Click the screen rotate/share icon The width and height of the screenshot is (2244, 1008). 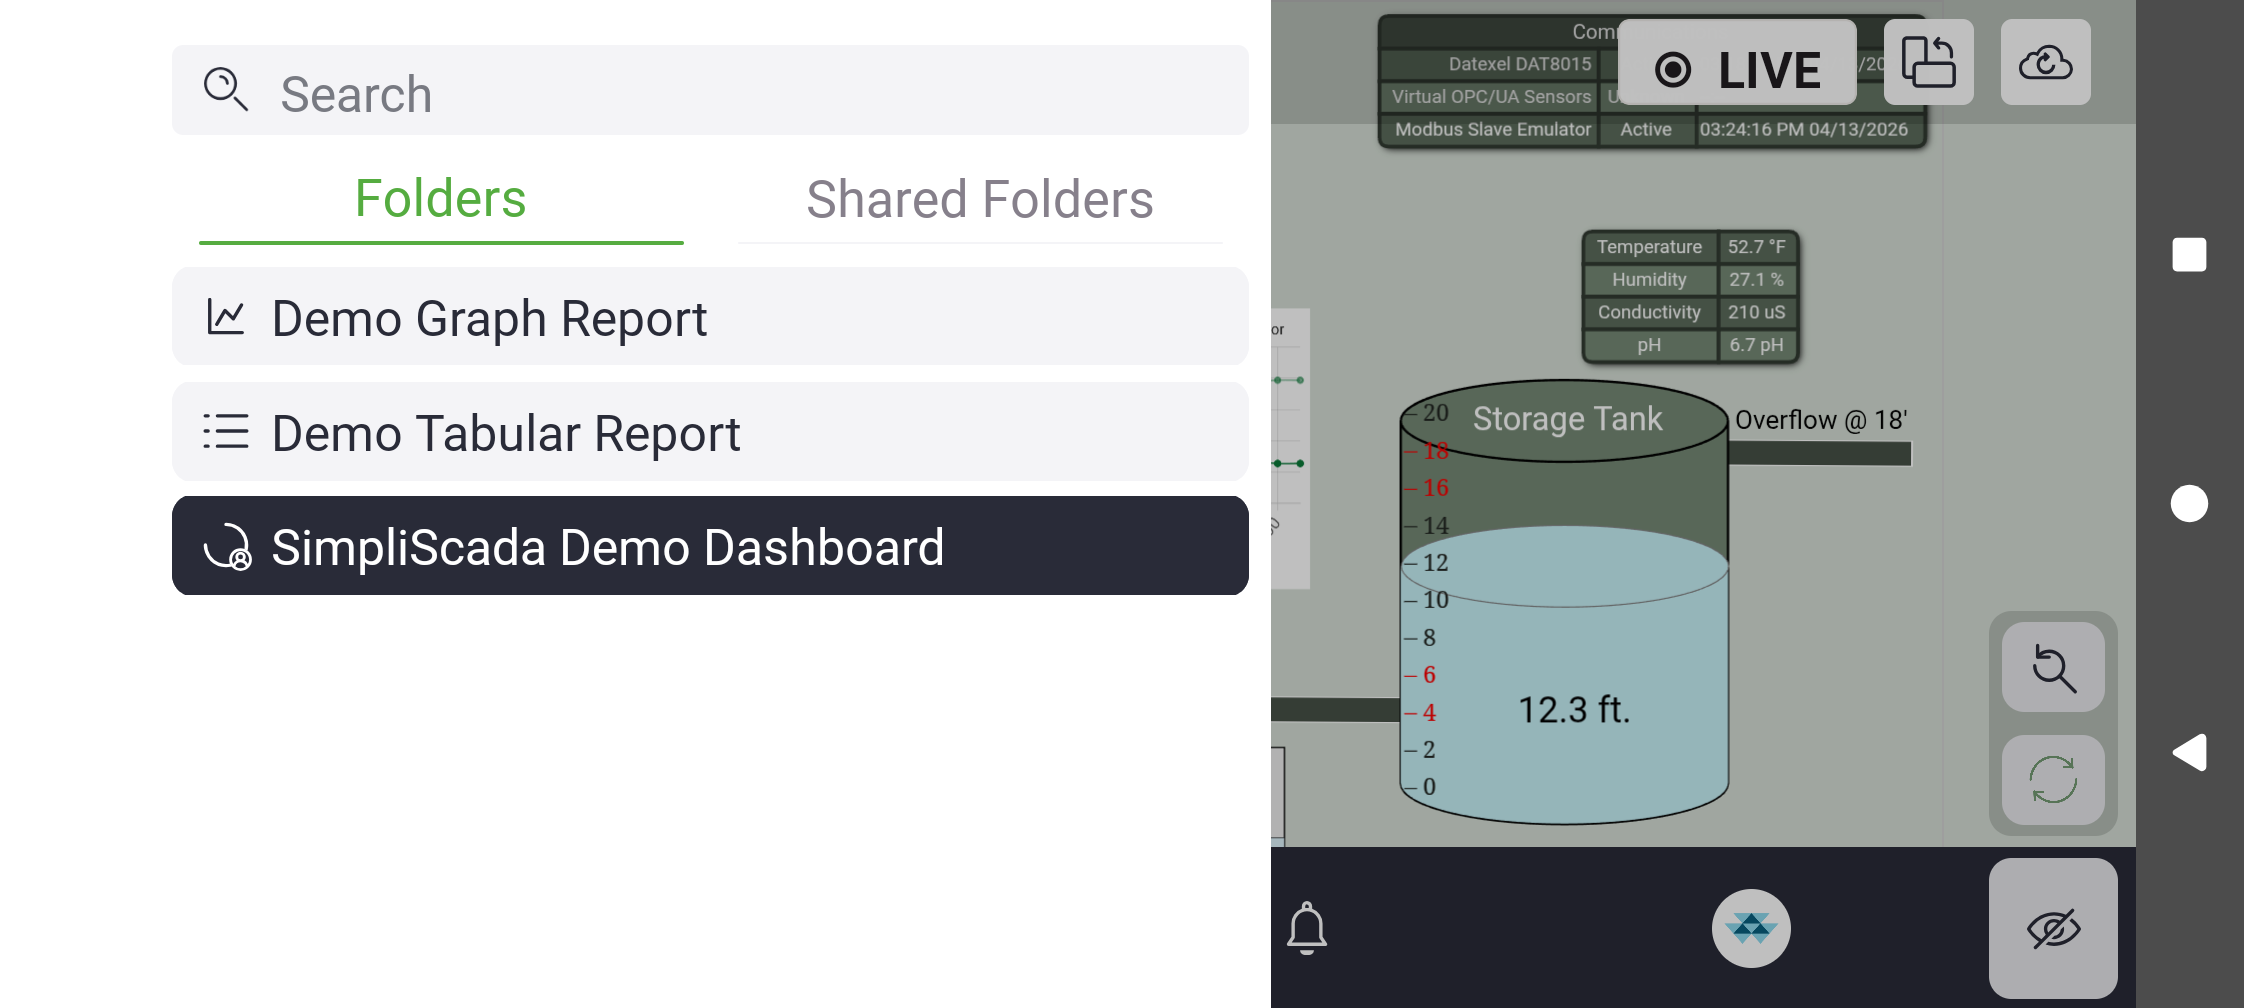click(x=1928, y=63)
